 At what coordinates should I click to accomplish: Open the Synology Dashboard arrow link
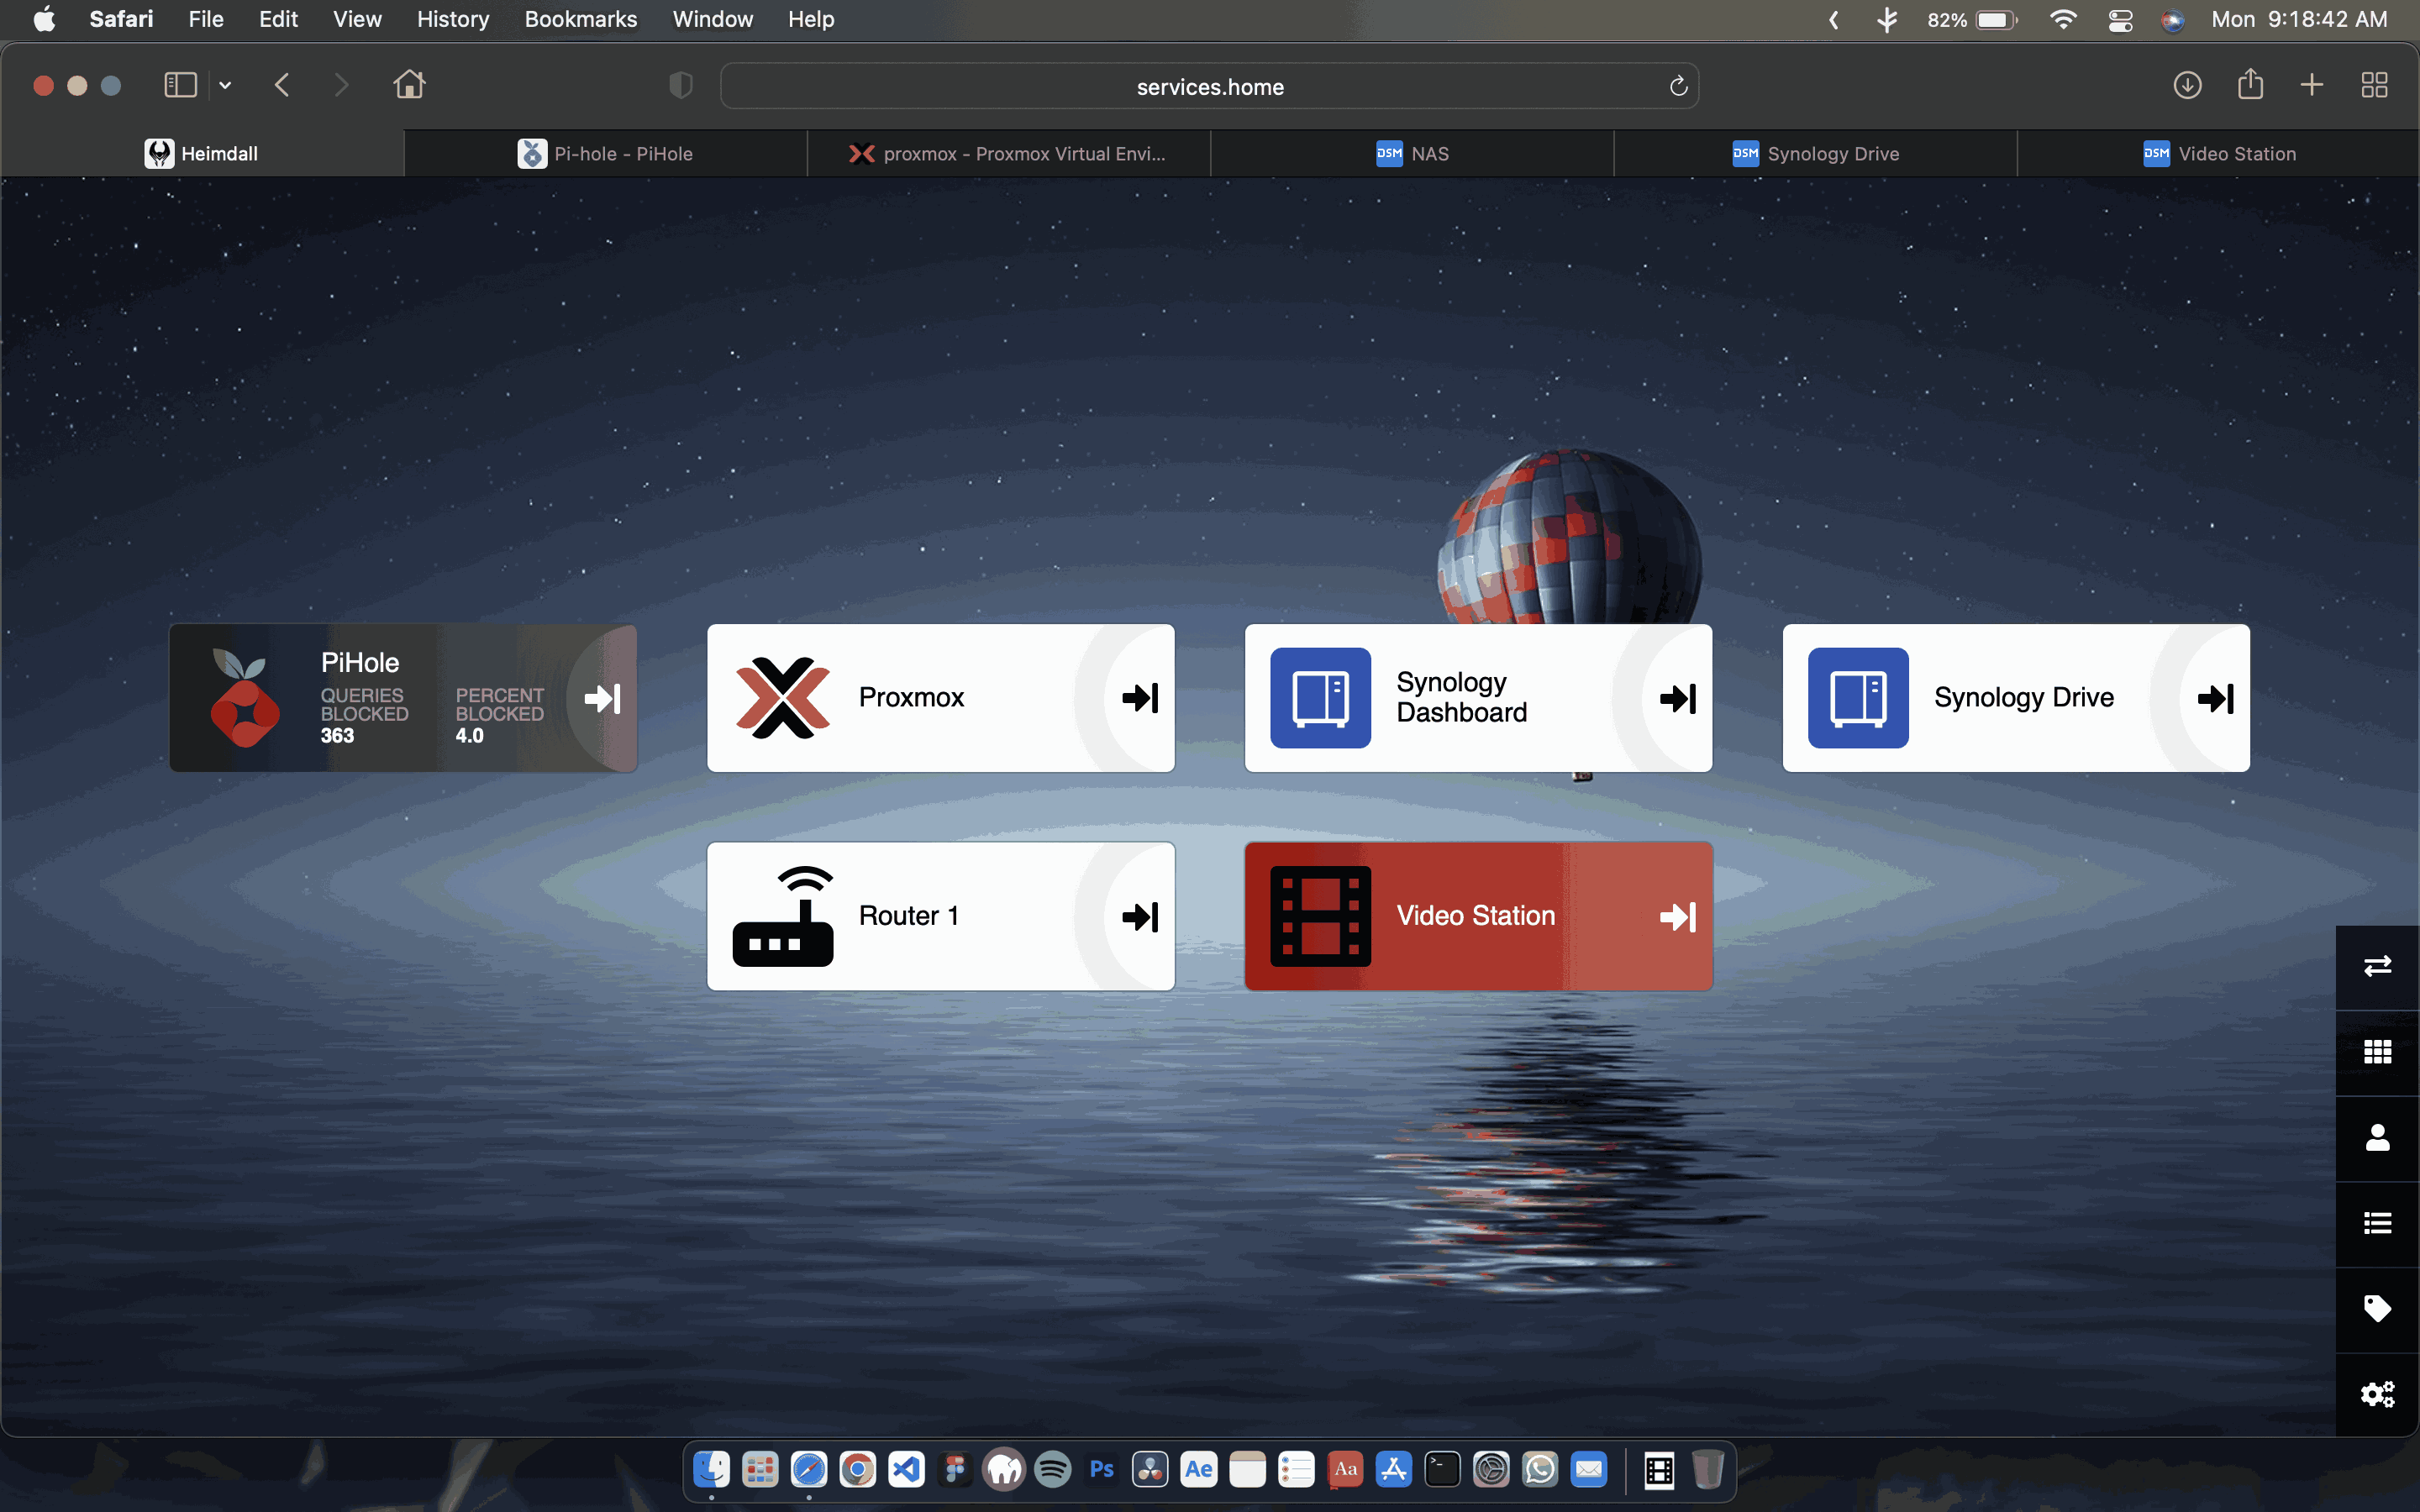click(1678, 698)
